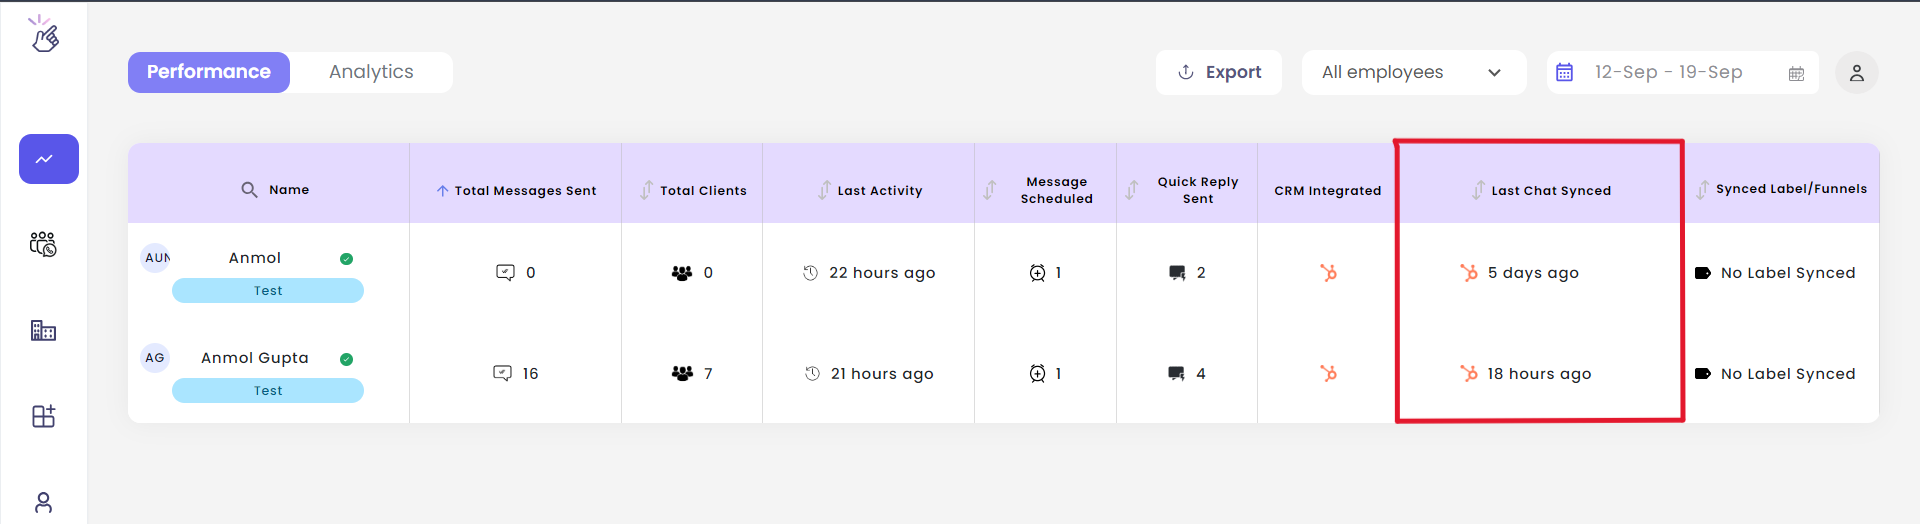Open the add-widgets grid sidebar icon
Image resolution: width=1920 pixels, height=524 pixels.
[43, 416]
